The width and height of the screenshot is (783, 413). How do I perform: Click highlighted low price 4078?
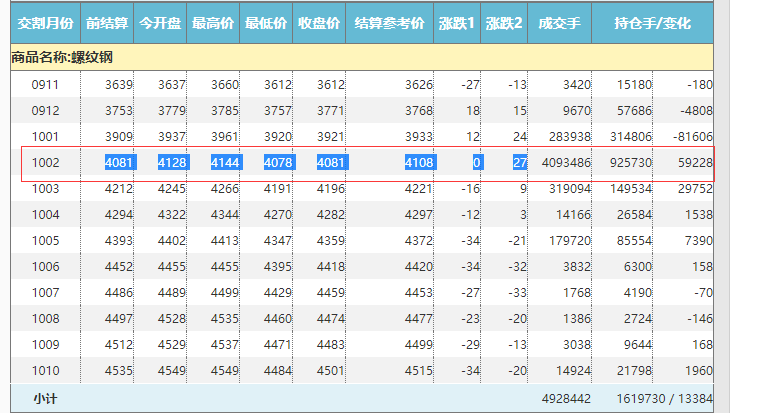click(278, 163)
